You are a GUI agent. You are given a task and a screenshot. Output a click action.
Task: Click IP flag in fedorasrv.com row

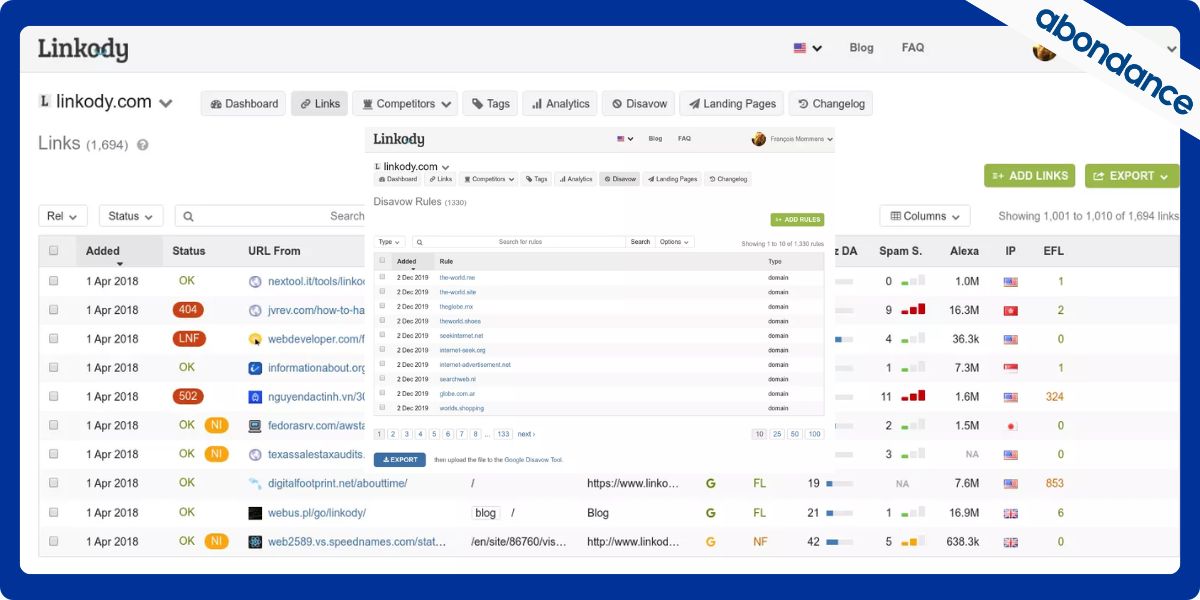[1011, 427]
